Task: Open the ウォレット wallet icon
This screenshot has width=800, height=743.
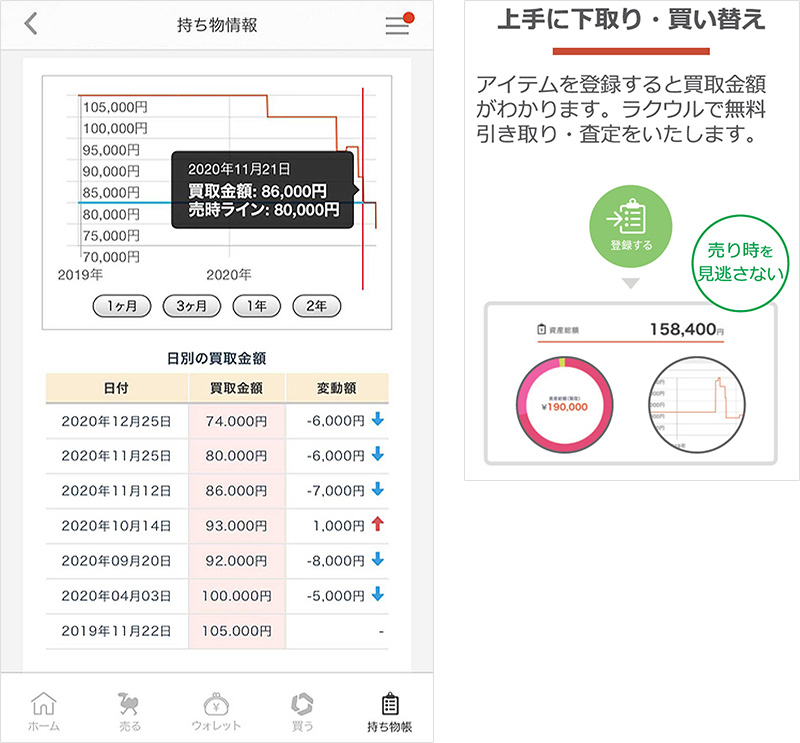Action: (216, 704)
